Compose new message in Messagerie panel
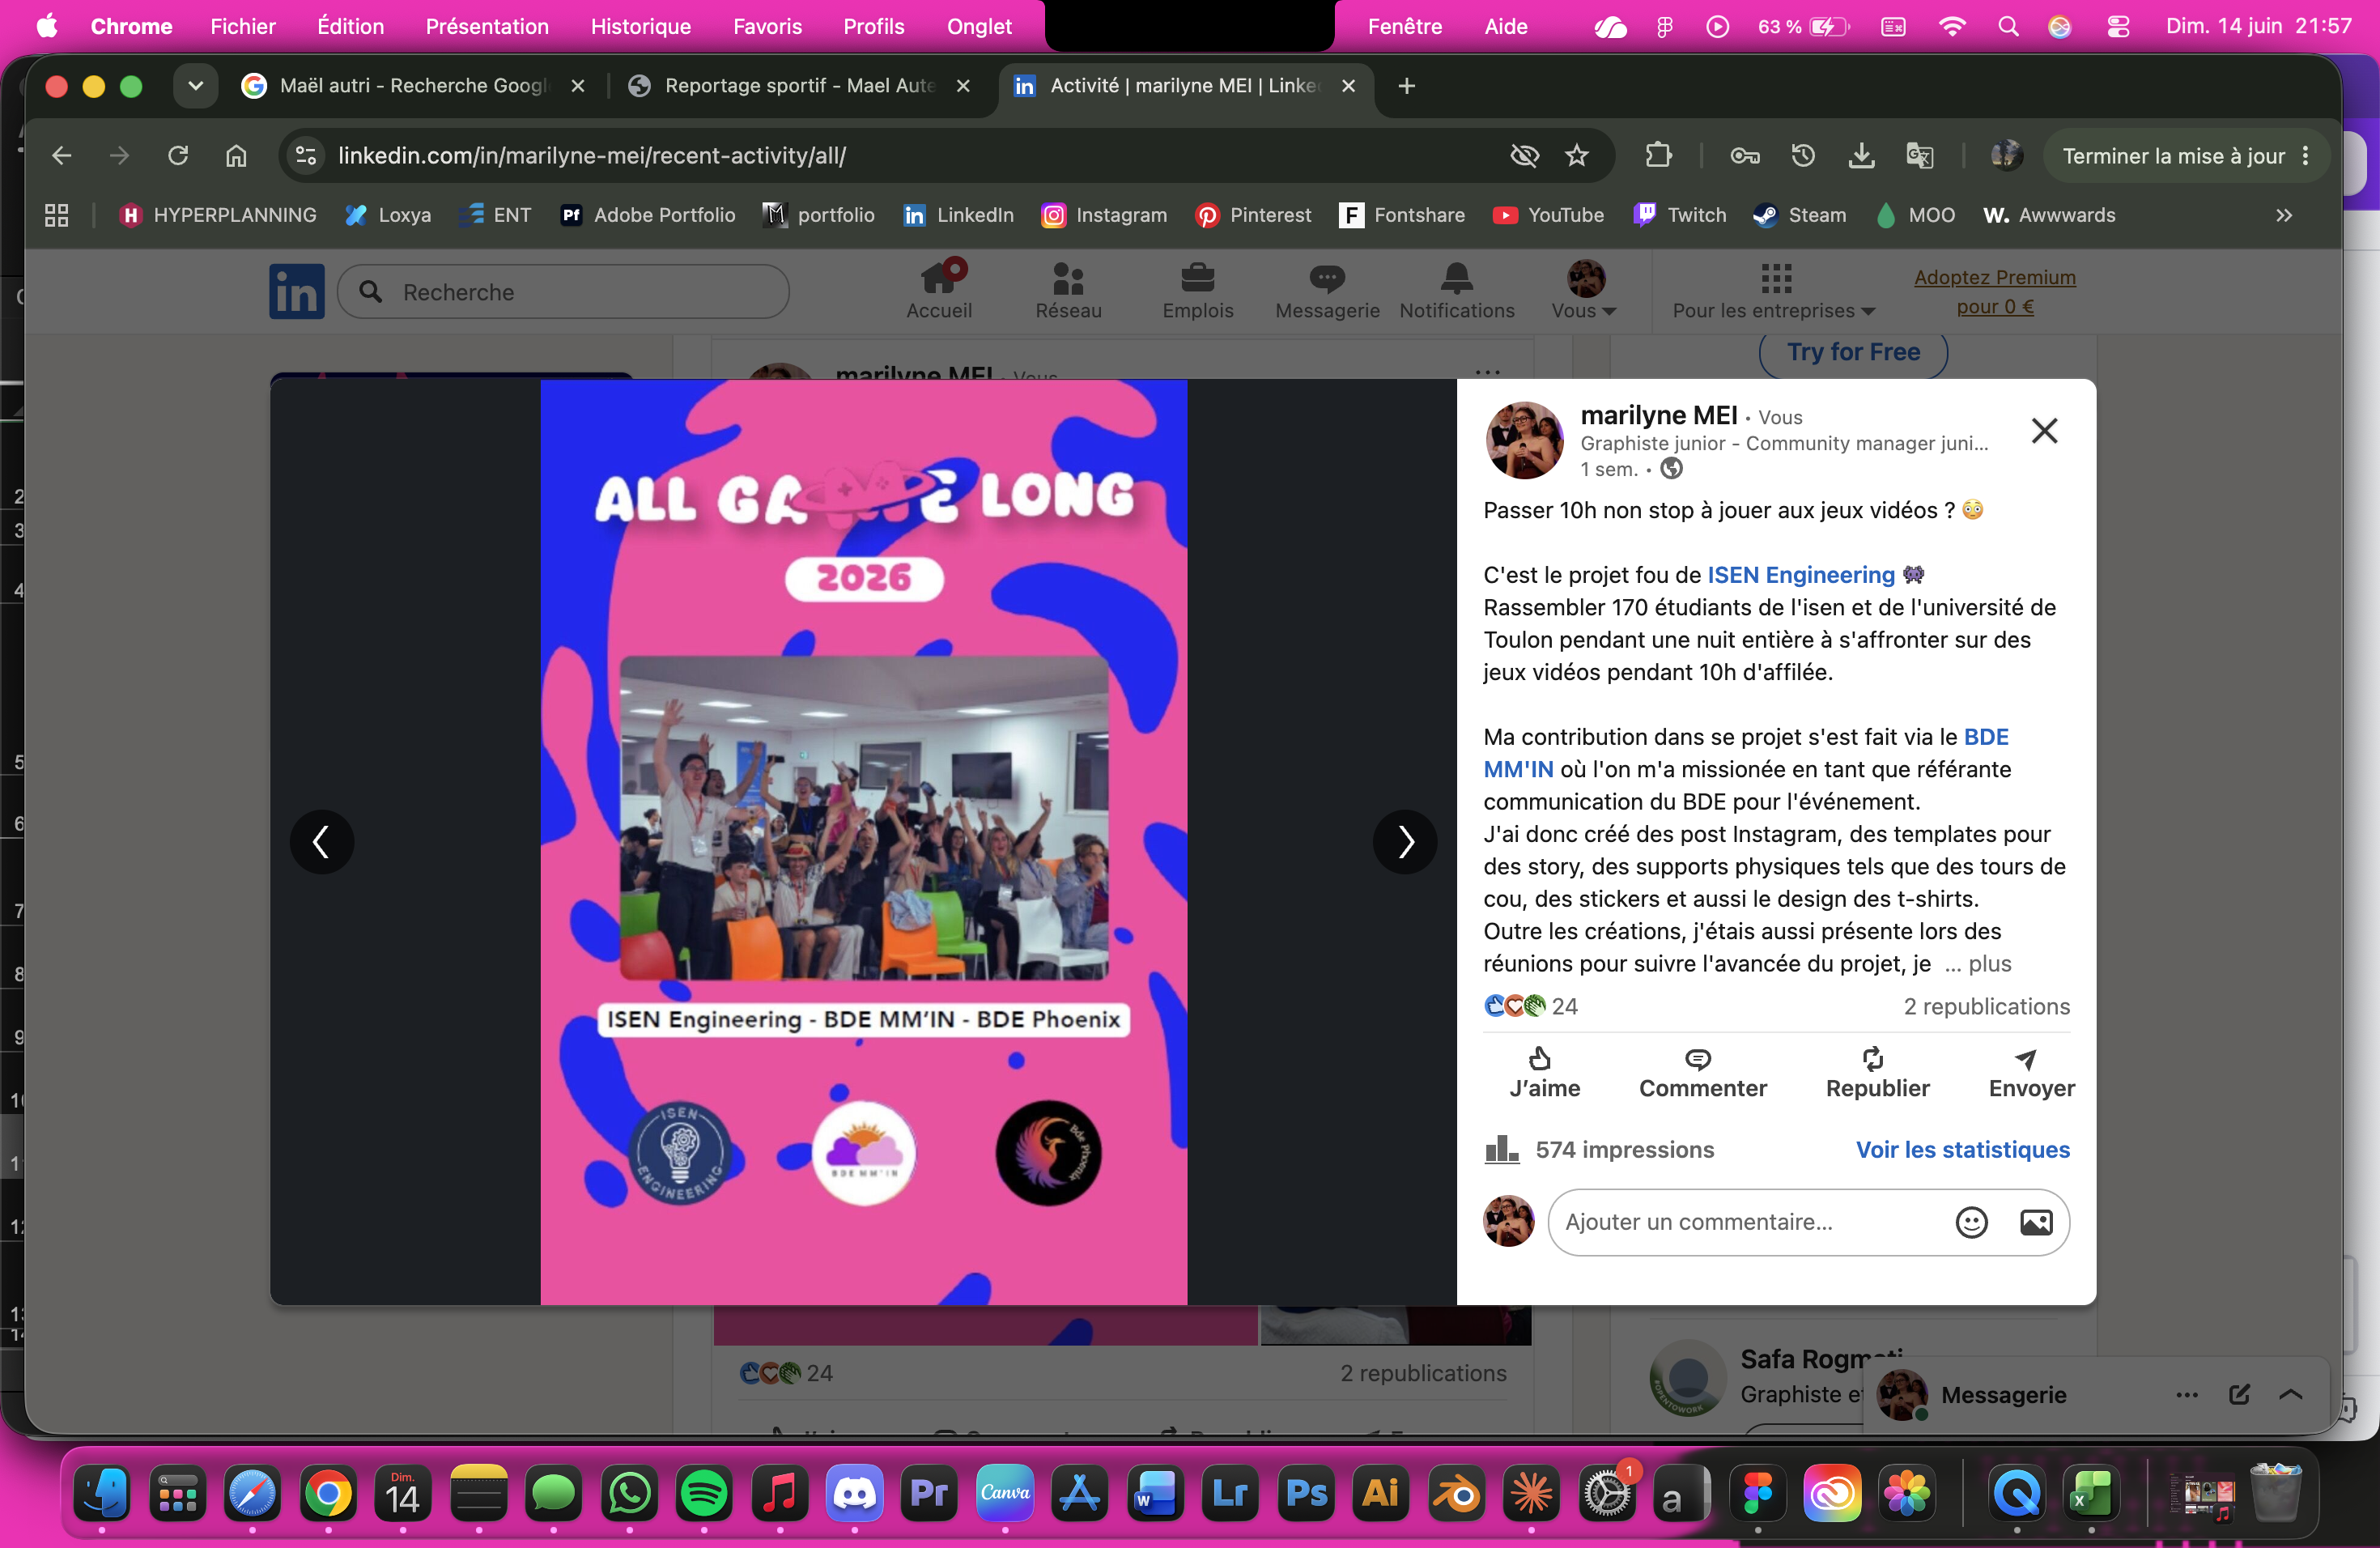 (x=2239, y=1395)
